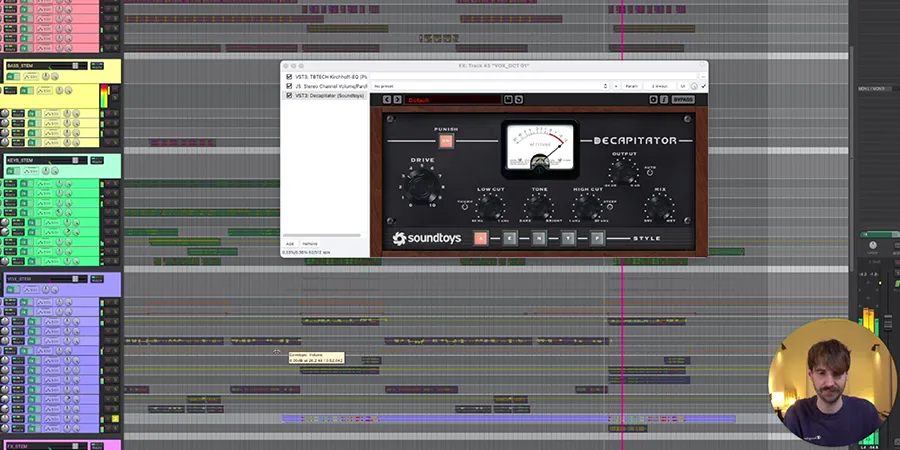Click the Envelope: Volume tooltip

pos(316,358)
